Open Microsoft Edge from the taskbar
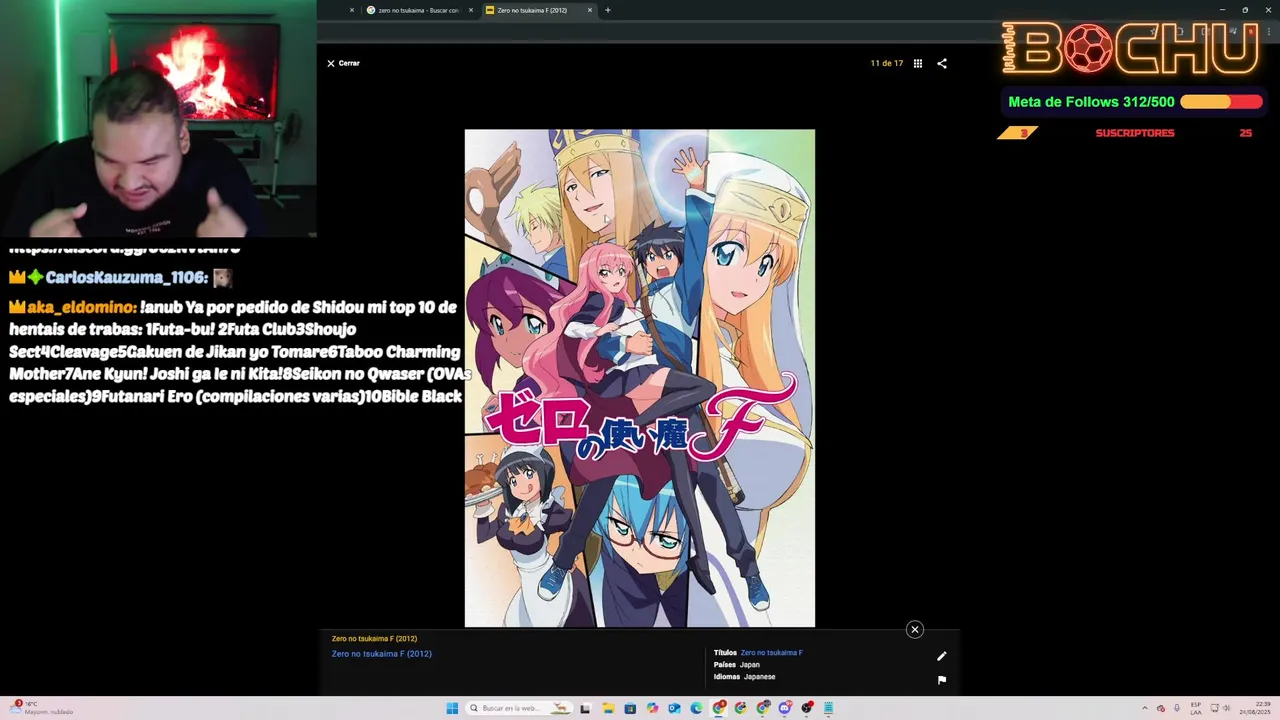The image size is (1280, 720). click(x=696, y=709)
